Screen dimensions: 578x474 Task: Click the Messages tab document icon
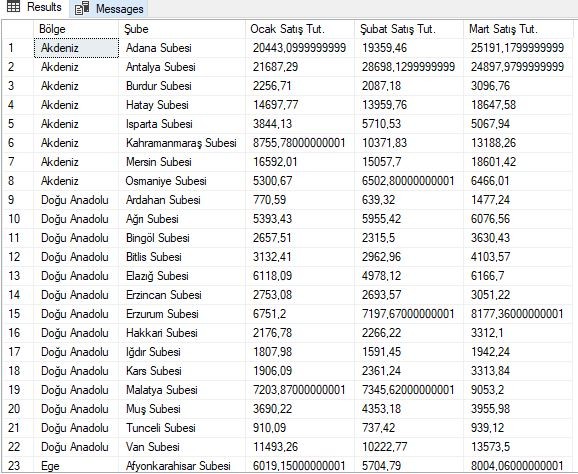82,8
